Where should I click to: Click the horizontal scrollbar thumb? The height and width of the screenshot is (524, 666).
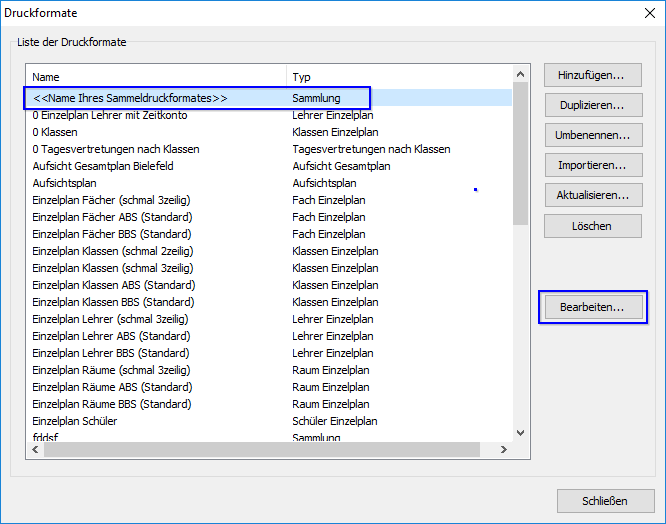(x=262, y=449)
